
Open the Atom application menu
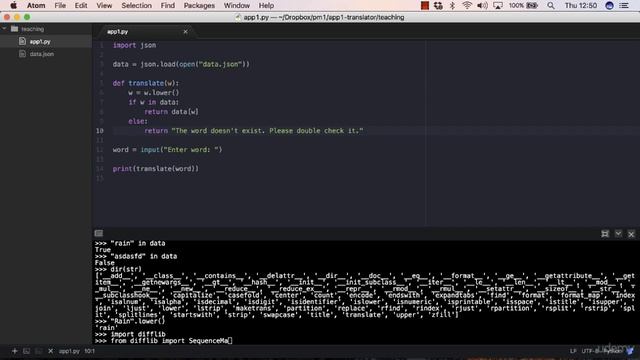coord(36,5)
